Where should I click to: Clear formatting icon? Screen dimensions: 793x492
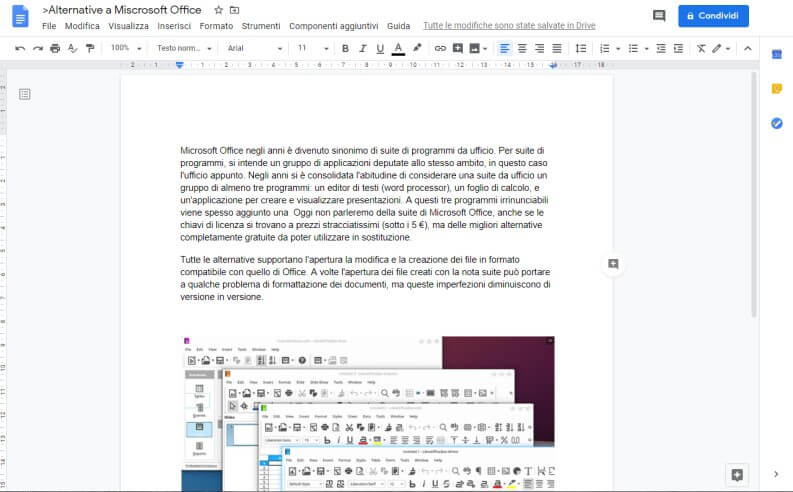(701, 49)
